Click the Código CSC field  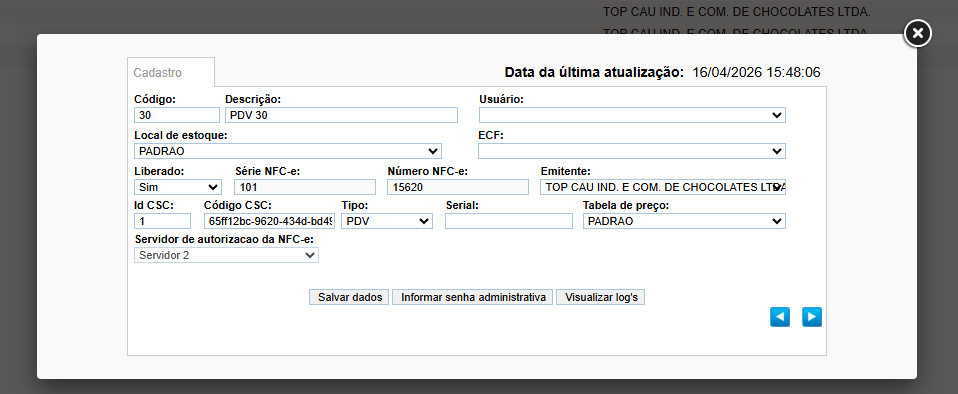(x=269, y=221)
